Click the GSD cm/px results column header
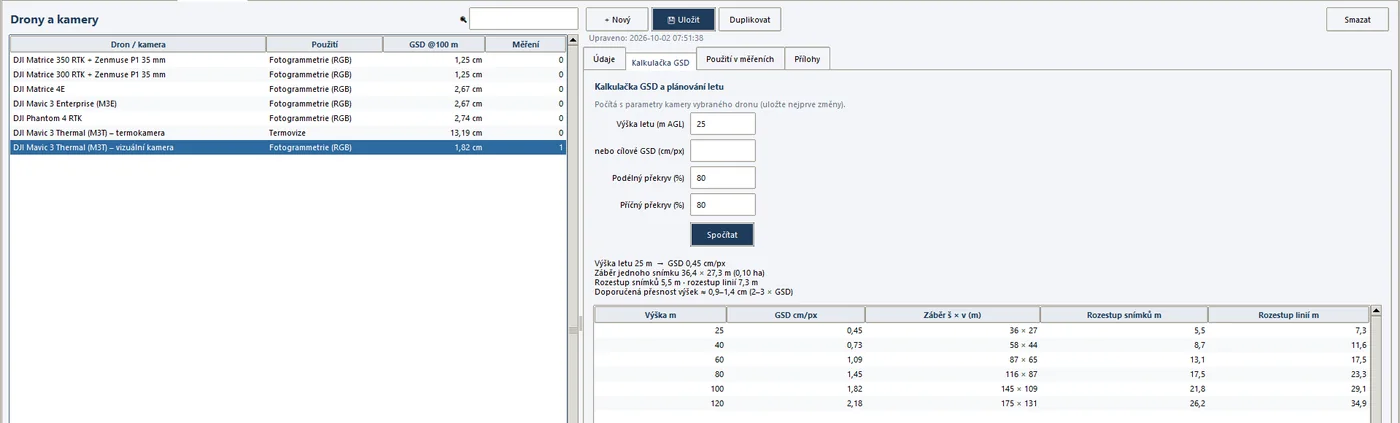This screenshot has width=1400, height=423. [x=796, y=315]
